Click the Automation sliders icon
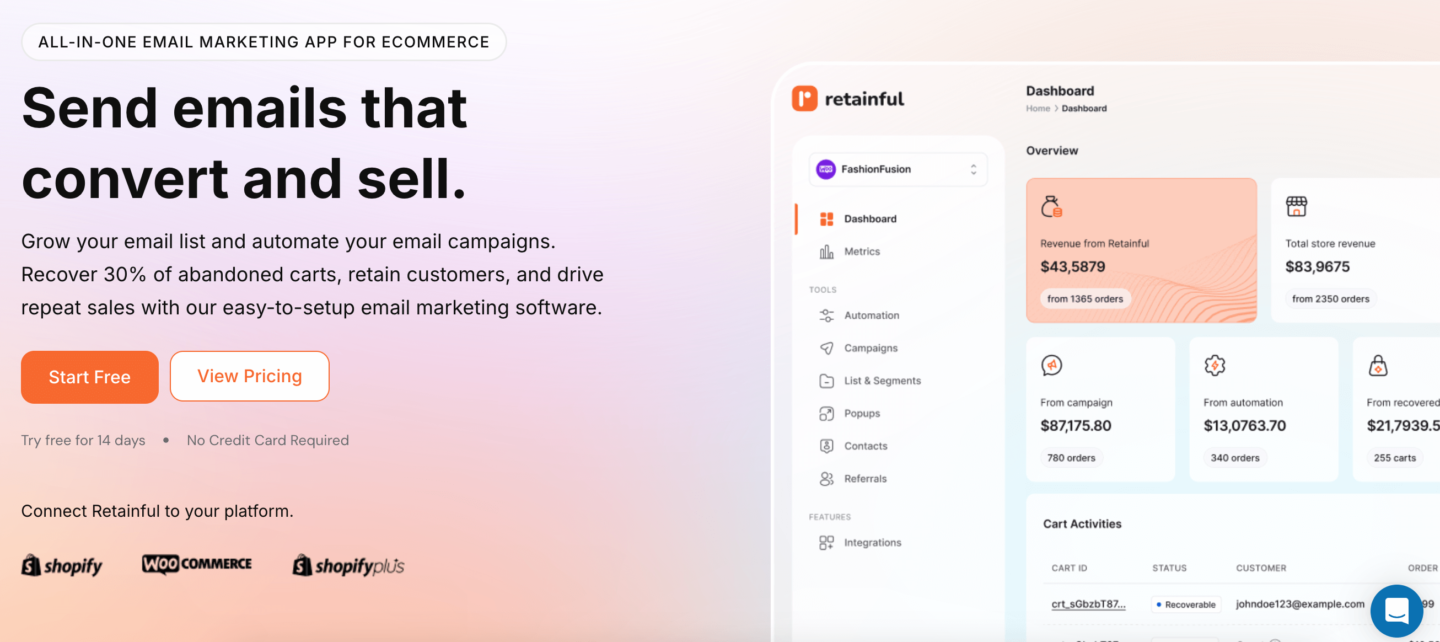 (x=826, y=315)
